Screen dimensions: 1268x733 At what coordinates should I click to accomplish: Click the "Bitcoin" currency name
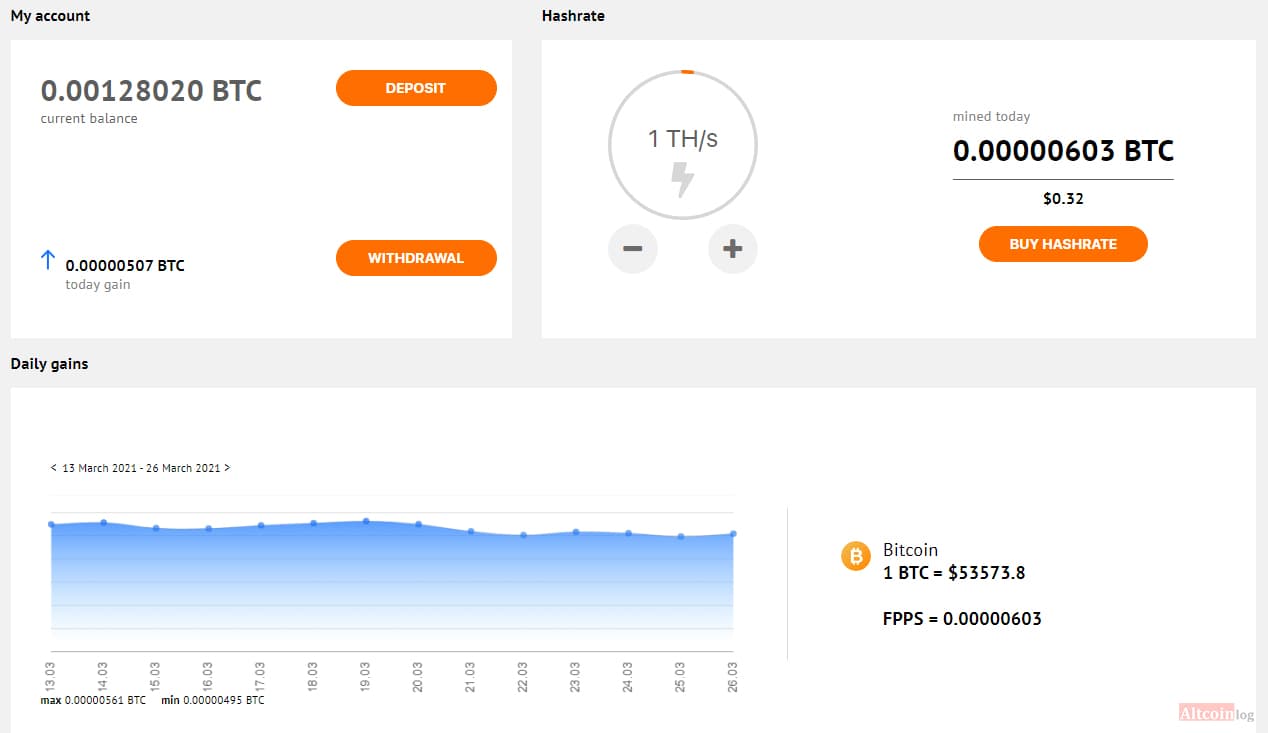(x=910, y=550)
